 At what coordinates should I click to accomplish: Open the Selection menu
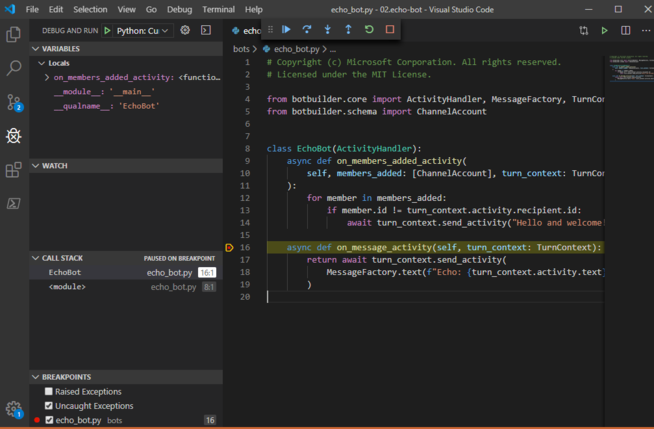point(90,9)
